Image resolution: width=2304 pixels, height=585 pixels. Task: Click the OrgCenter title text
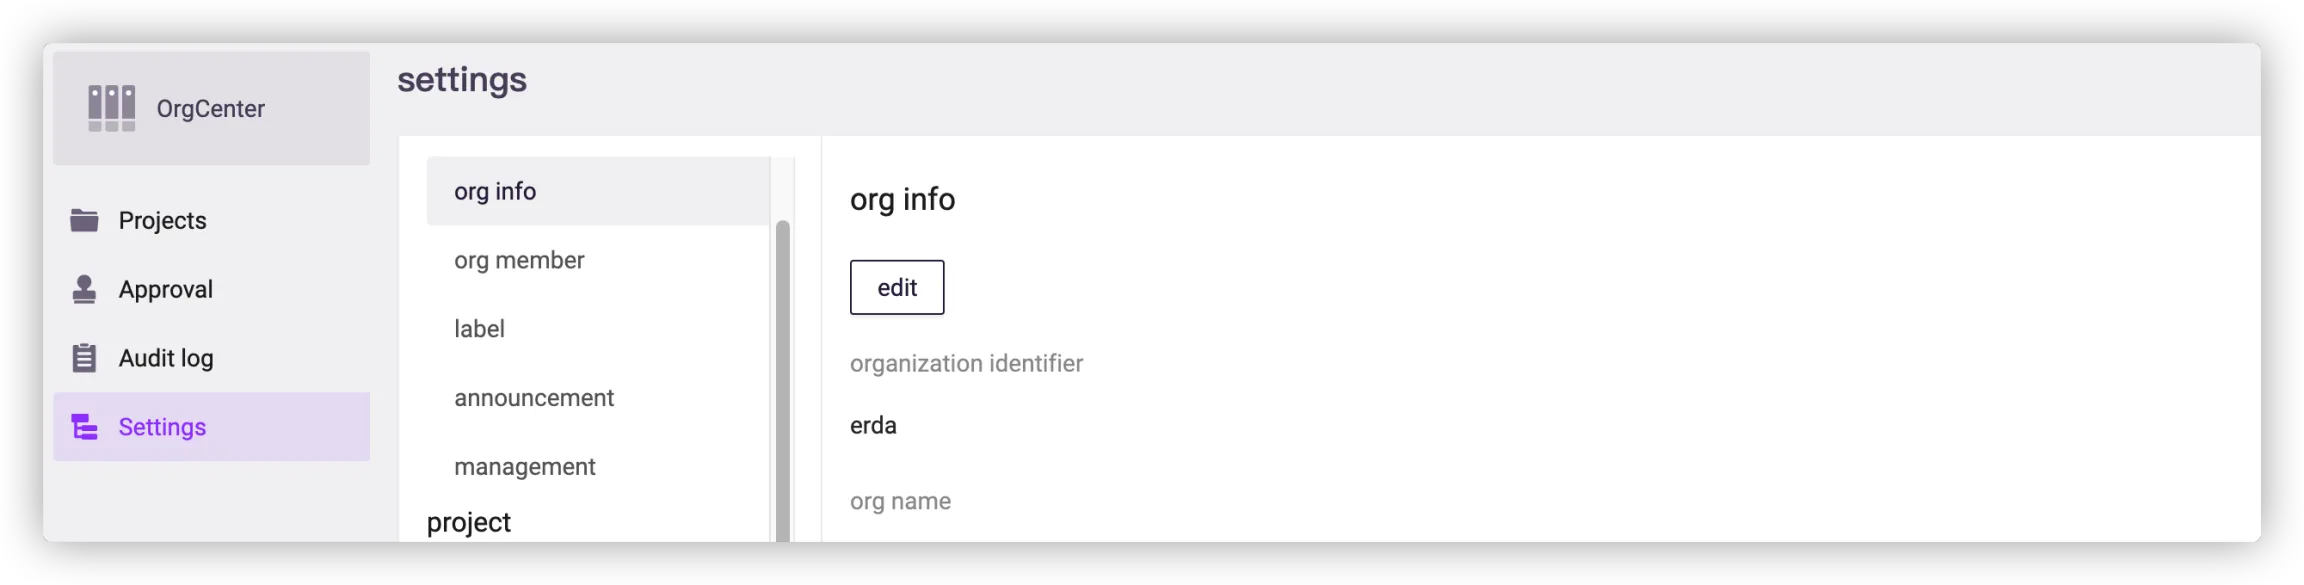click(x=210, y=108)
